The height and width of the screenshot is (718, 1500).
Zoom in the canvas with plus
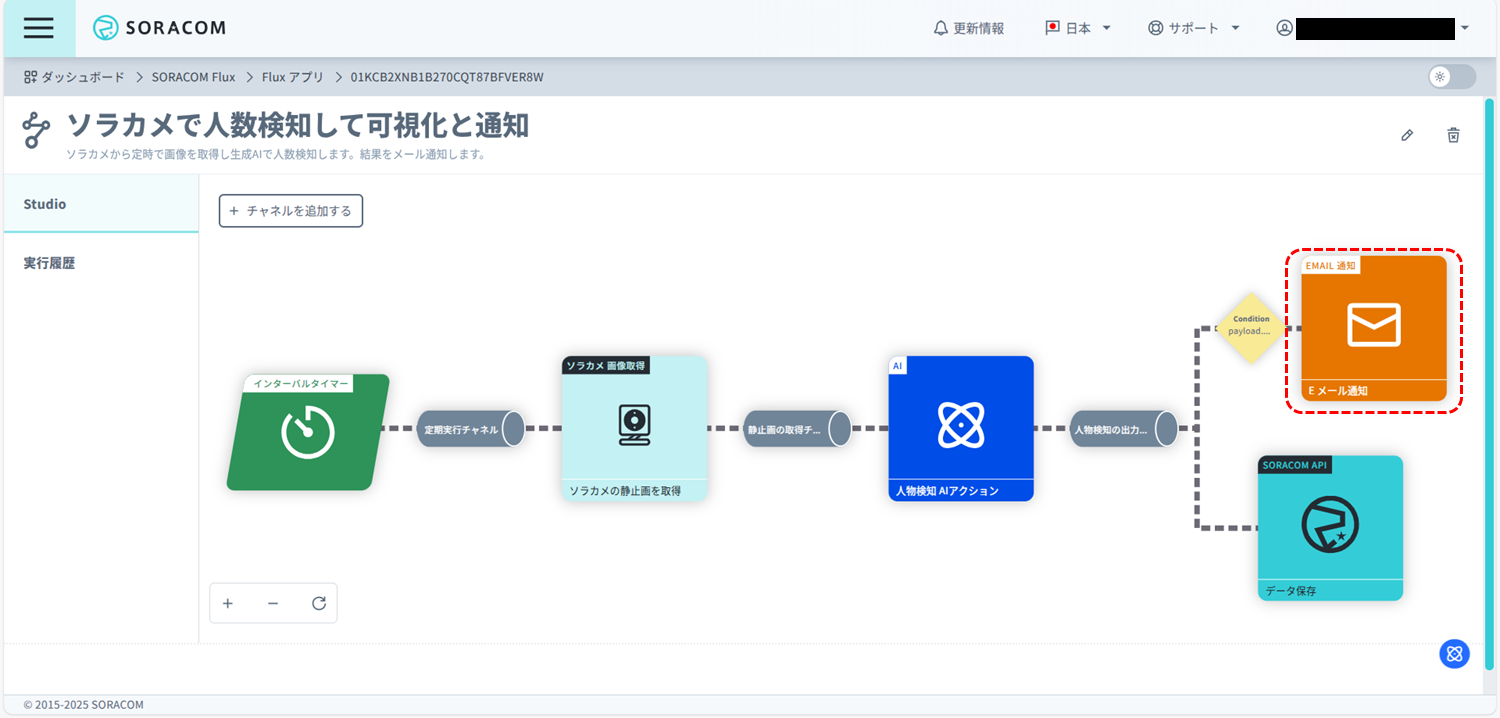(x=228, y=603)
